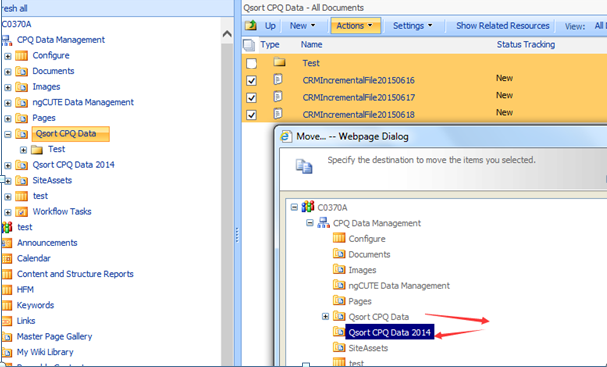Check the Test folder row checkbox
The width and height of the screenshot is (607, 367).
tap(251, 63)
